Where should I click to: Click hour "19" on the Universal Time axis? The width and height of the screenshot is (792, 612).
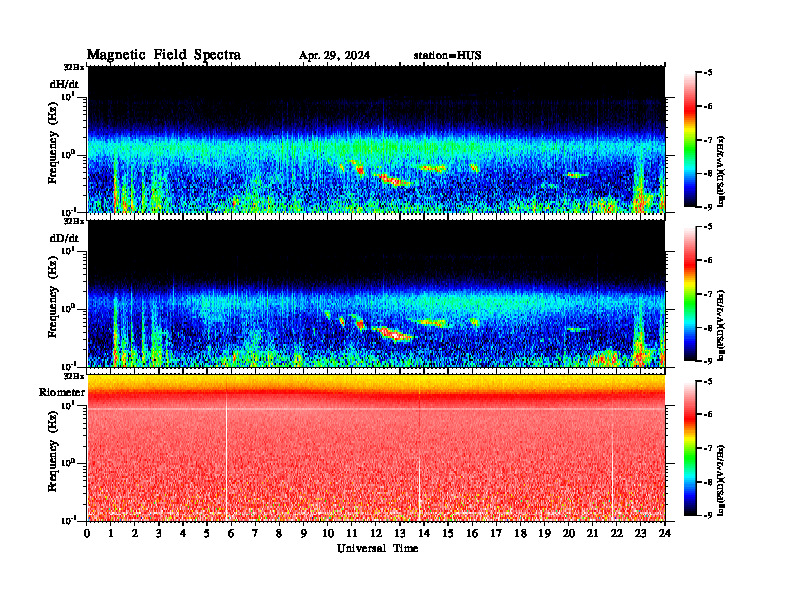point(544,533)
